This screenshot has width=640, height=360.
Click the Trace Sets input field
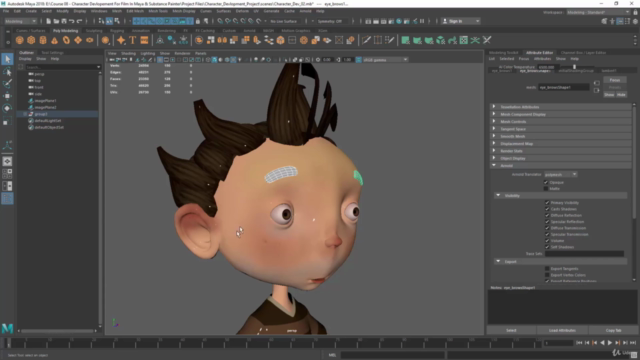pos(584,253)
